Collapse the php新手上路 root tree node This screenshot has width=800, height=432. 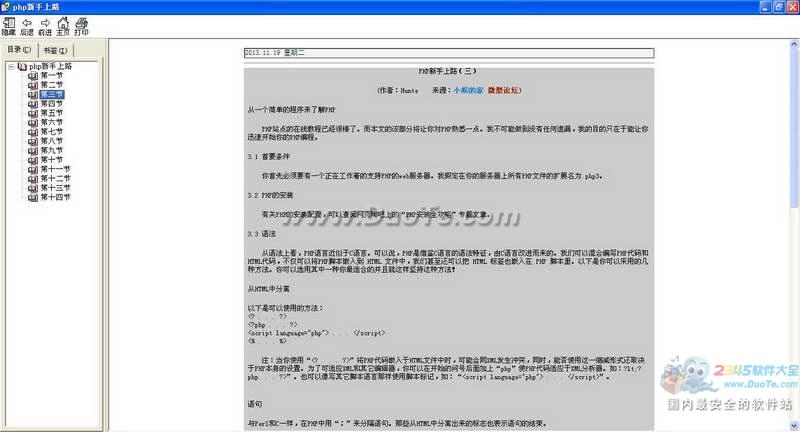click(x=11, y=67)
